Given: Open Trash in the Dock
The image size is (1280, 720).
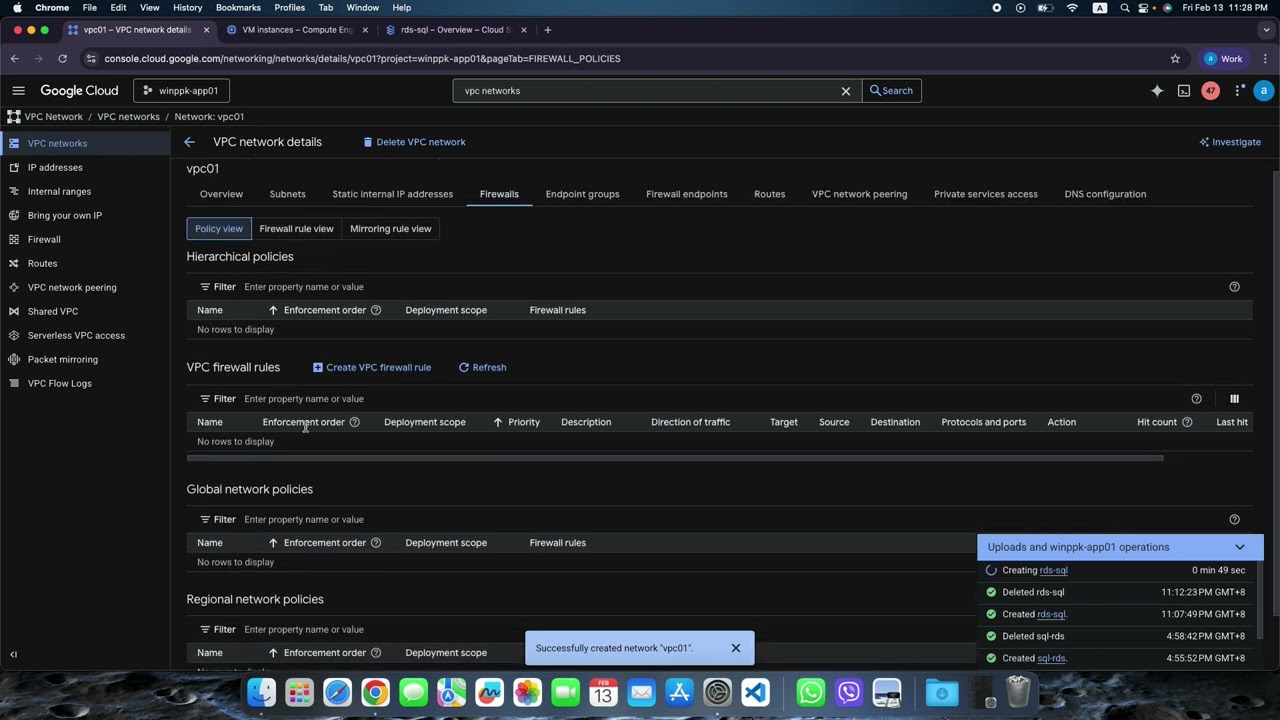Looking at the screenshot, I should click(1018, 692).
